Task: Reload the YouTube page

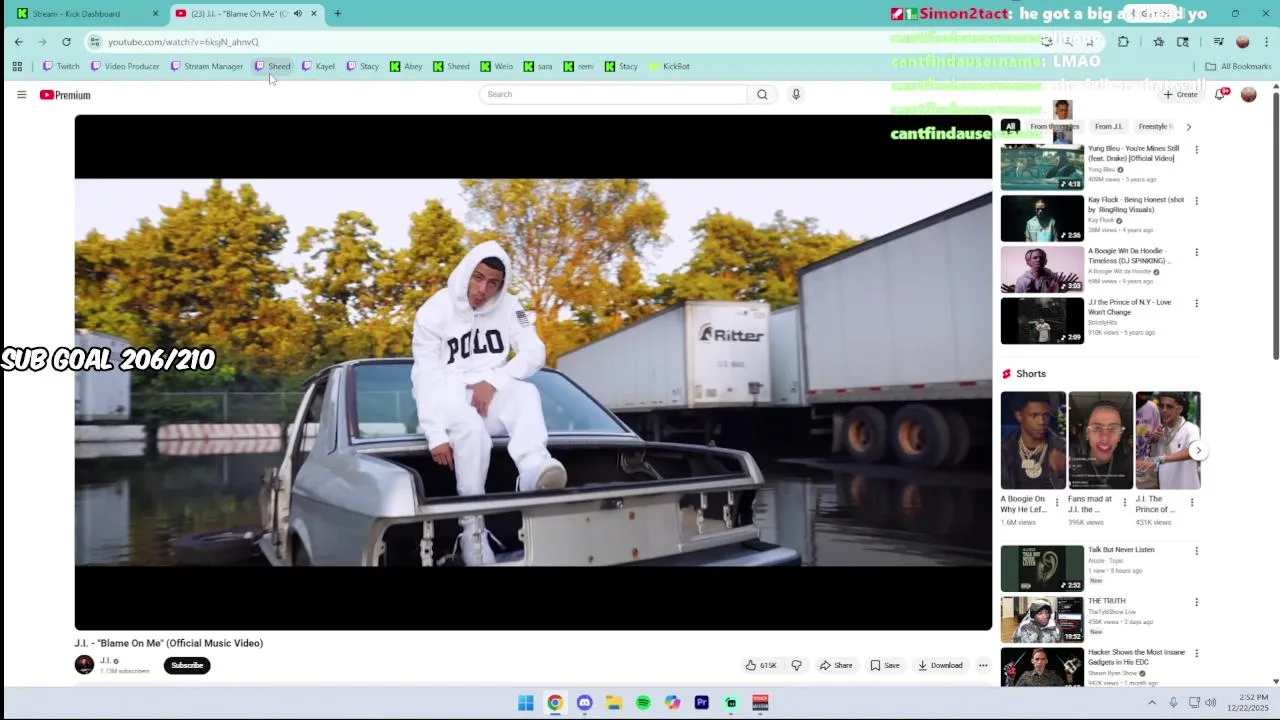Action: click(x=66, y=42)
